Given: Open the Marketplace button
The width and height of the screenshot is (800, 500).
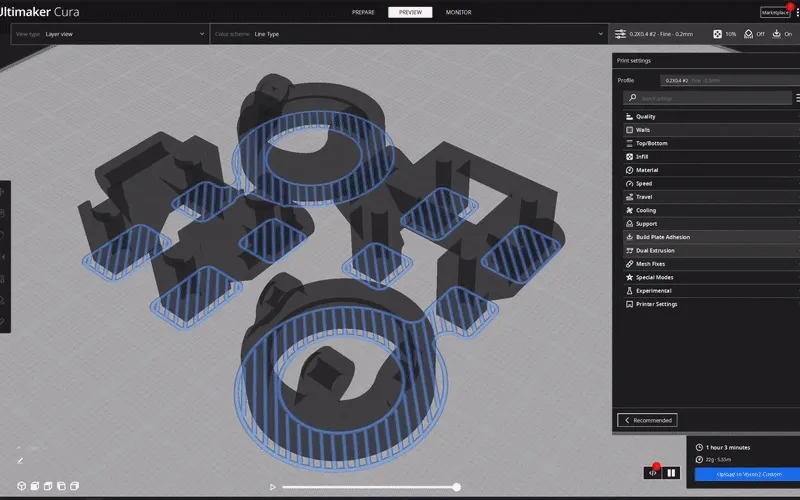Looking at the screenshot, I should pos(775,12).
